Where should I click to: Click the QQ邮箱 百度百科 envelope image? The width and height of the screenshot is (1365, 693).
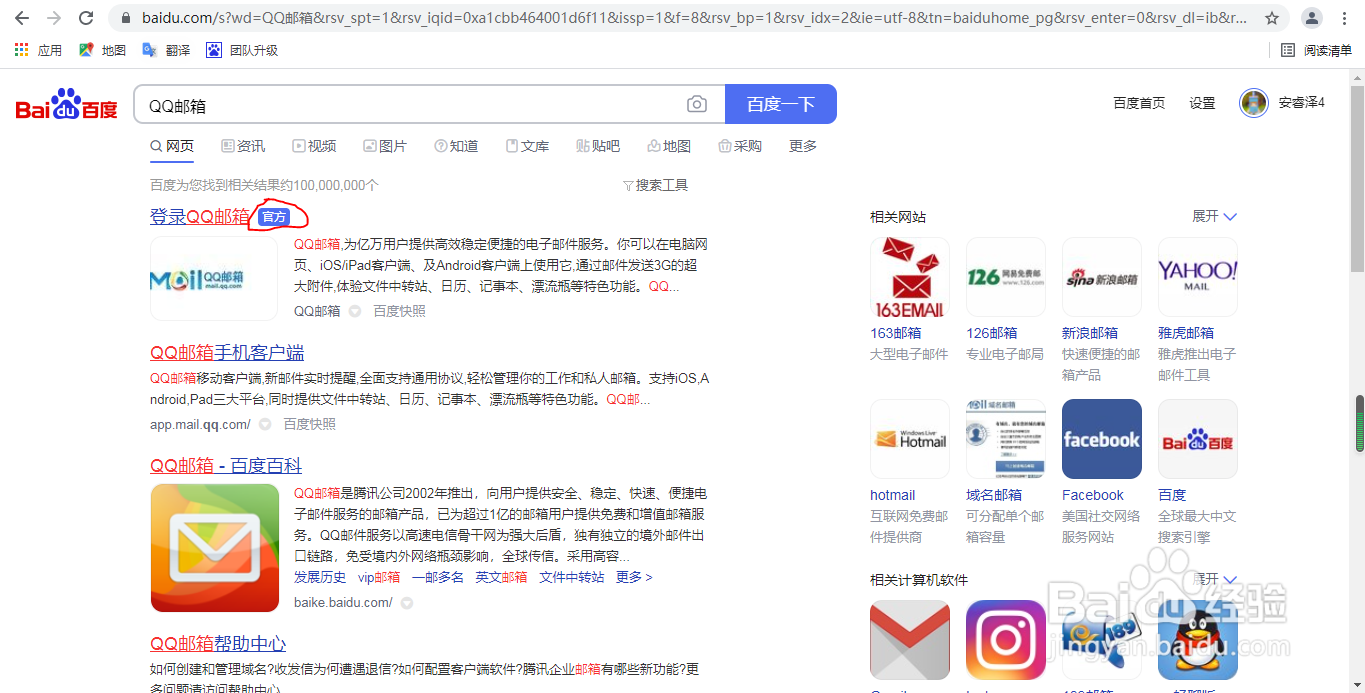tap(214, 548)
